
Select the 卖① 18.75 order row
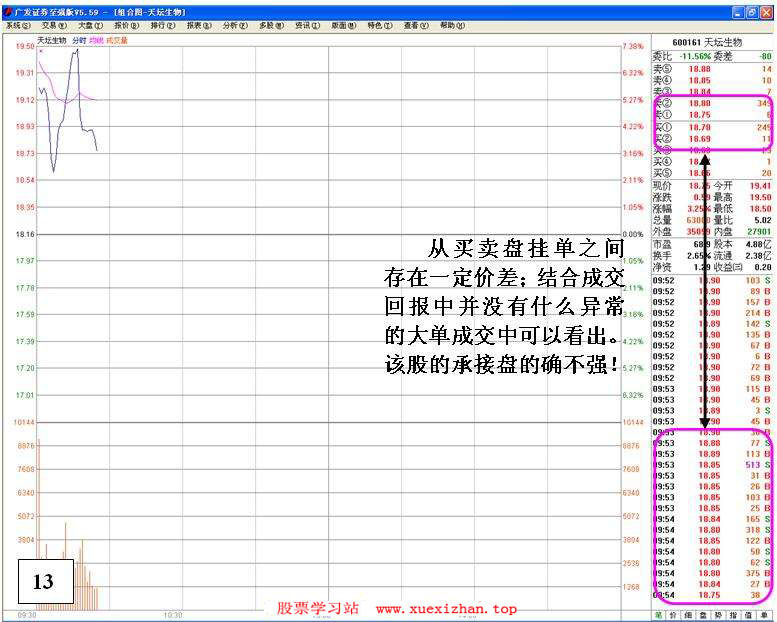712,114
